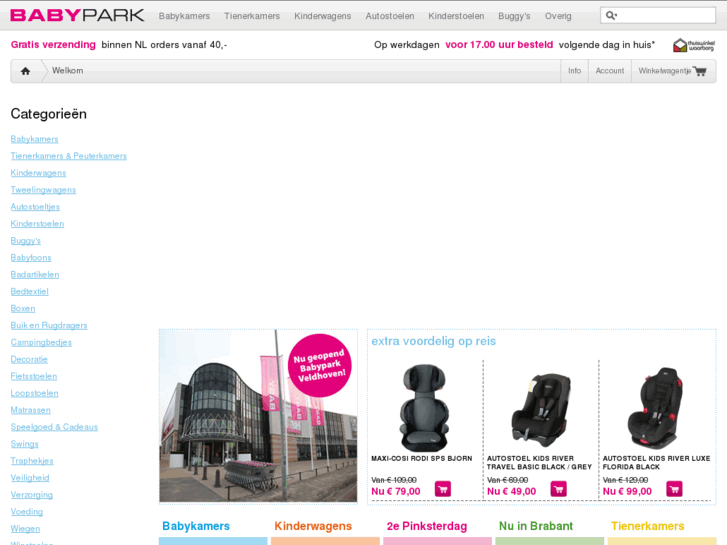Screen dimensions: 727x545
Task: Open Verzorging category
Action: (x=32, y=494)
